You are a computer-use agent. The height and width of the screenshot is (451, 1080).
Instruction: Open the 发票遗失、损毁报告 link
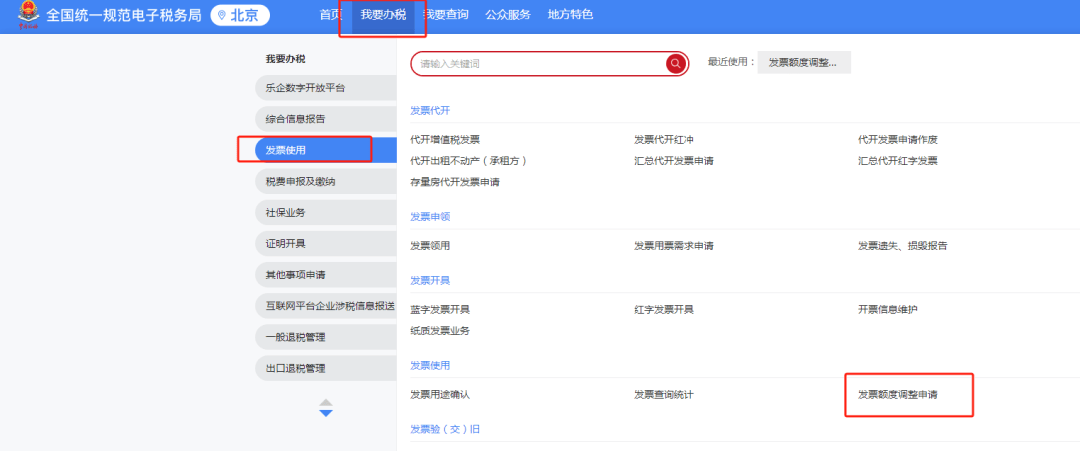click(x=902, y=246)
